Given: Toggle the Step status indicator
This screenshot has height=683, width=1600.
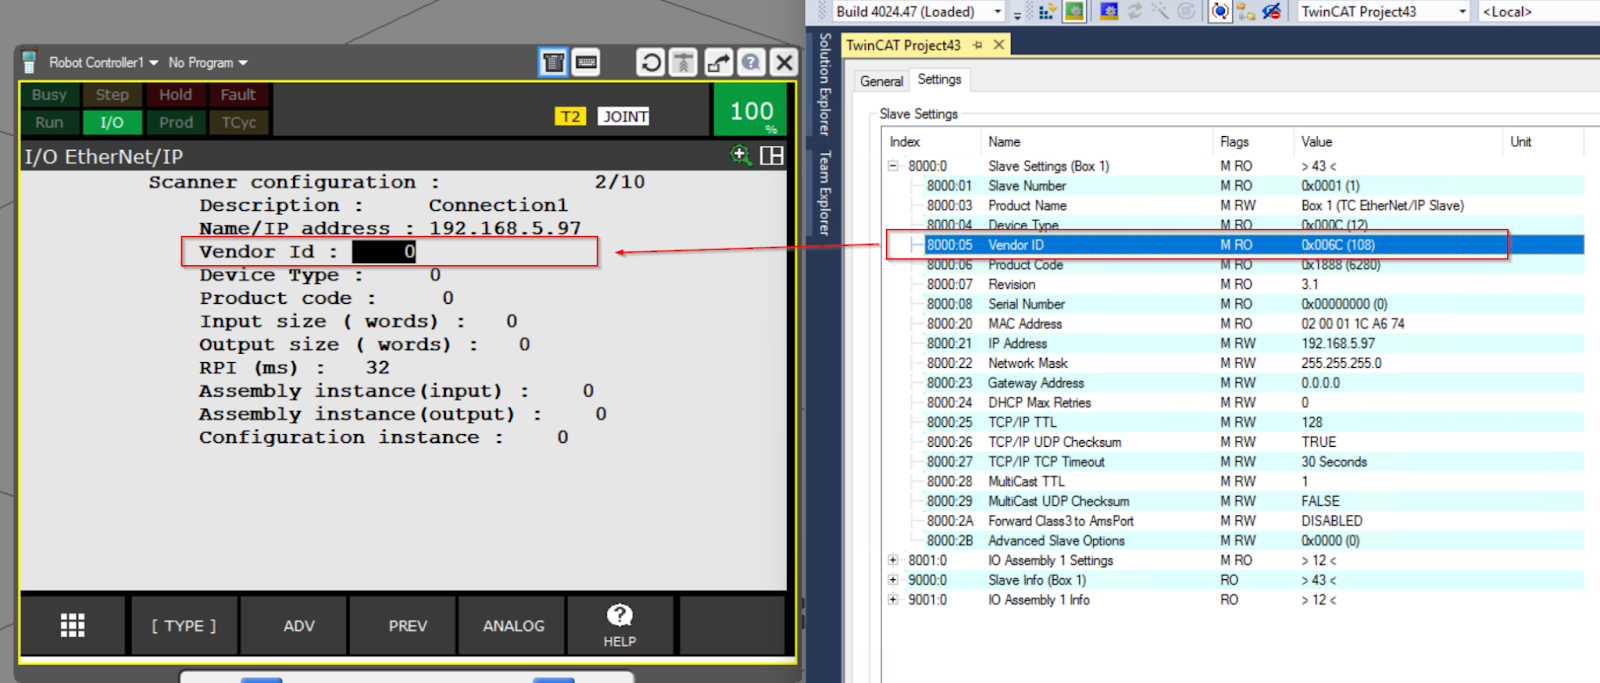Looking at the screenshot, I should (112, 94).
